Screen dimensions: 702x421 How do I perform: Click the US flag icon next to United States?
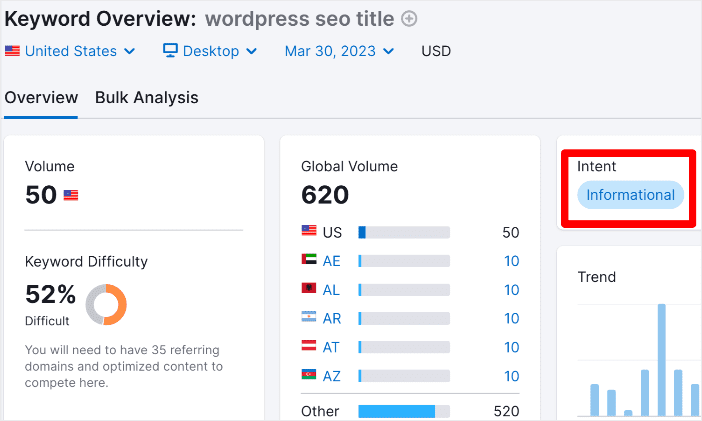13,51
